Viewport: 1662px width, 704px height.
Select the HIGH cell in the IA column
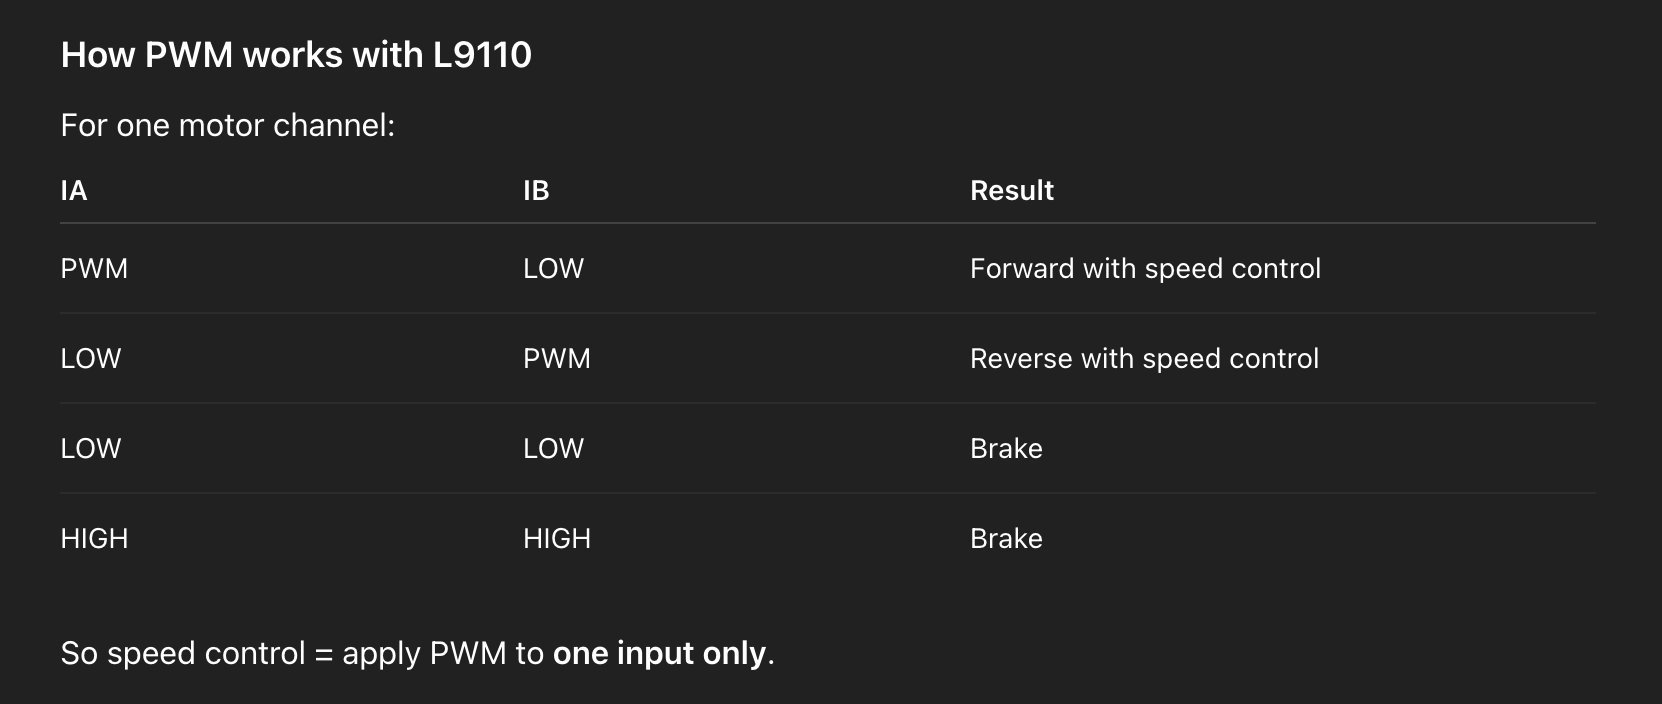tap(94, 539)
